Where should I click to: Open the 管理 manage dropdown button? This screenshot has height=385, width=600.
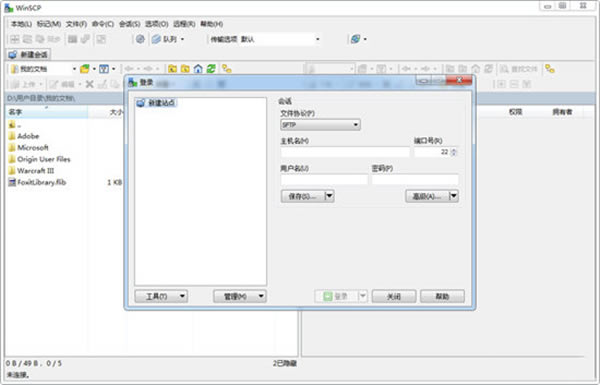[240, 296]
